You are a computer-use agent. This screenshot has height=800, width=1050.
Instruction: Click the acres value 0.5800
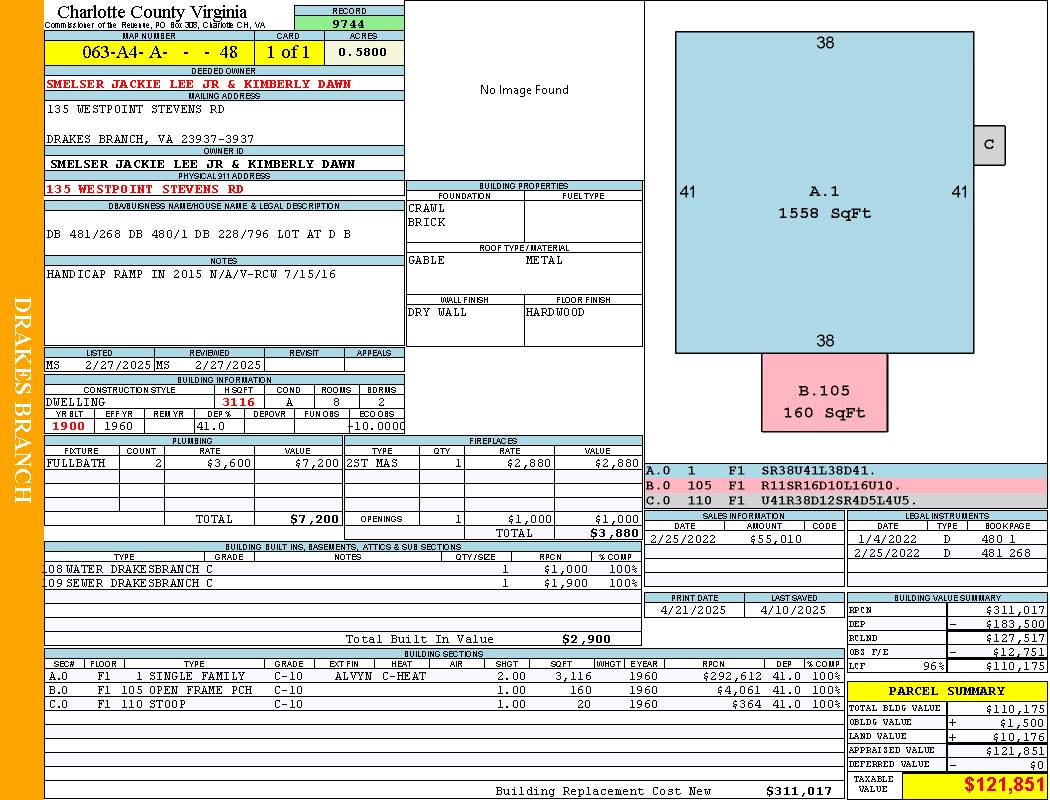[363, 52]
